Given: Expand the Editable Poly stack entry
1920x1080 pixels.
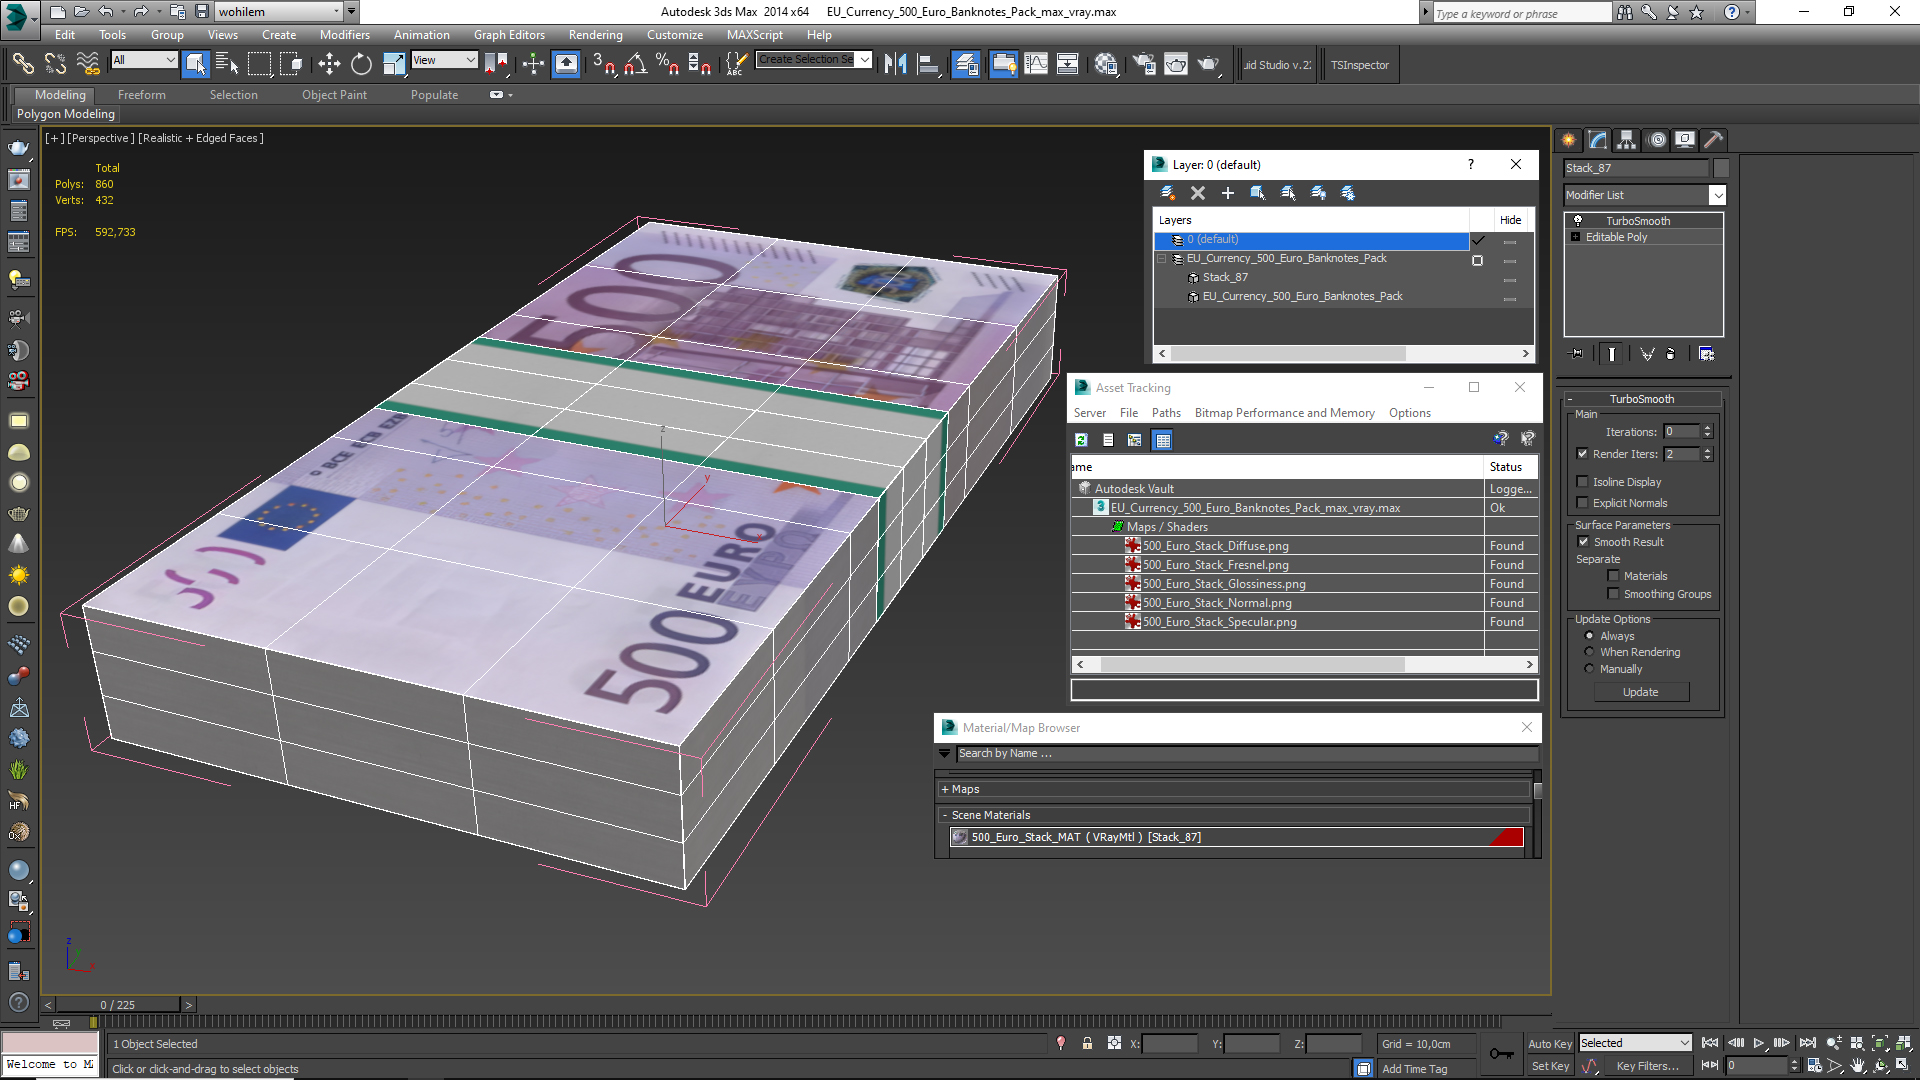Looking at the screenshot, I should click(x=1576, y=237).
